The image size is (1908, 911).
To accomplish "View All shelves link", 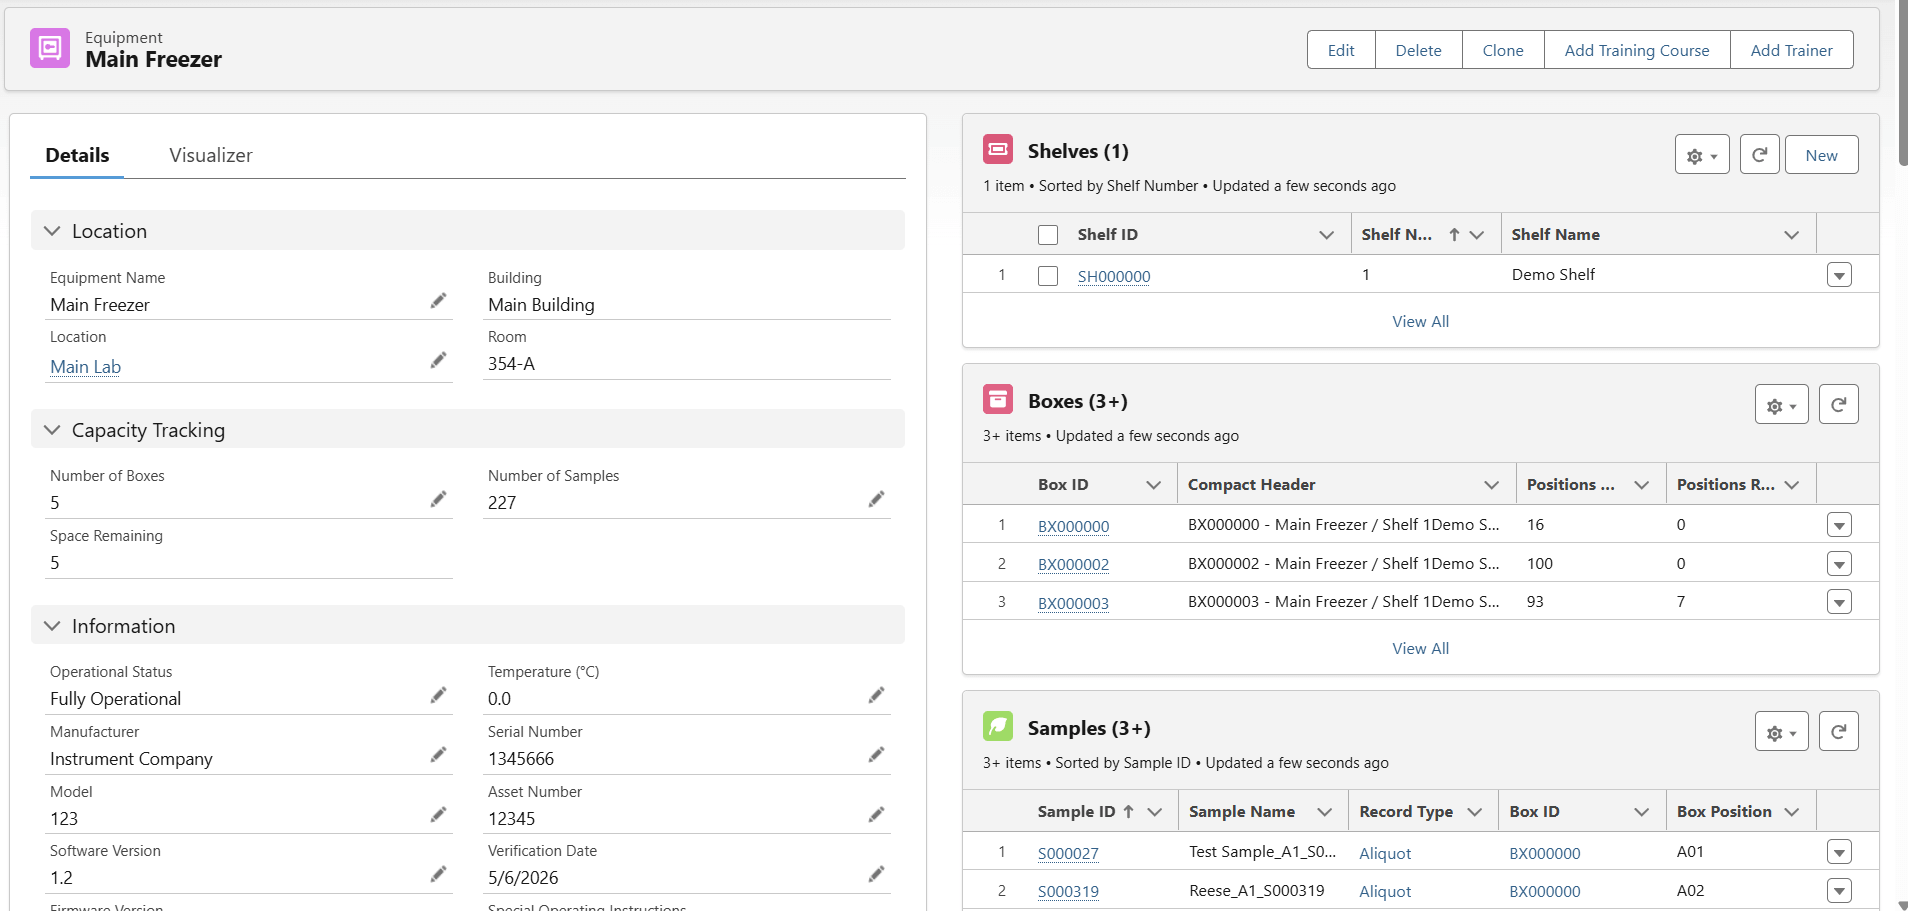I will point(1421,321).
